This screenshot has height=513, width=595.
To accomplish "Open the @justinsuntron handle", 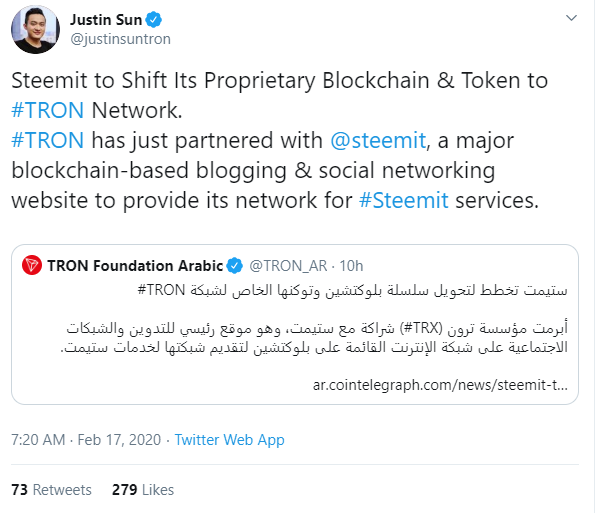I will coord(121,39).
